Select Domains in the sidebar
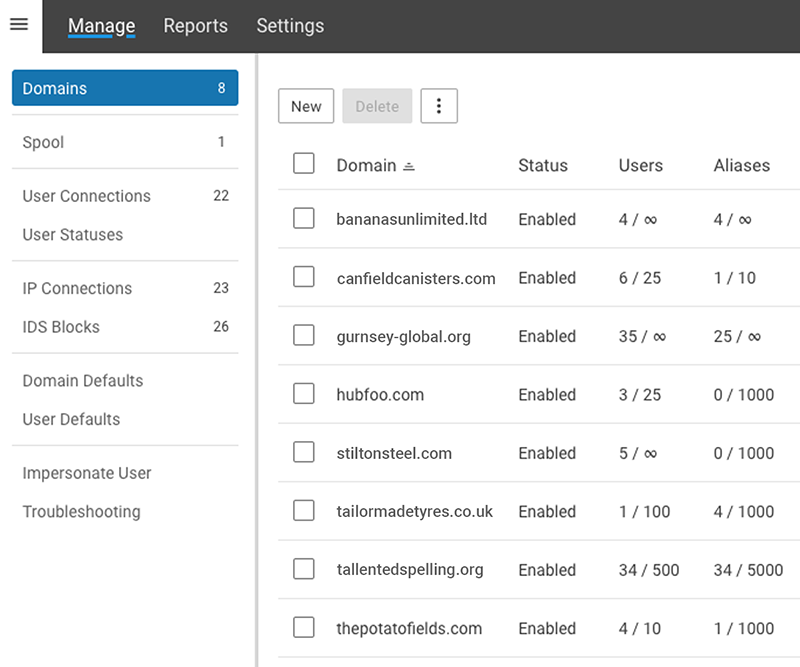Image resolution: width=800 pixels, height=667 pixels. click(x=125, y=88)
